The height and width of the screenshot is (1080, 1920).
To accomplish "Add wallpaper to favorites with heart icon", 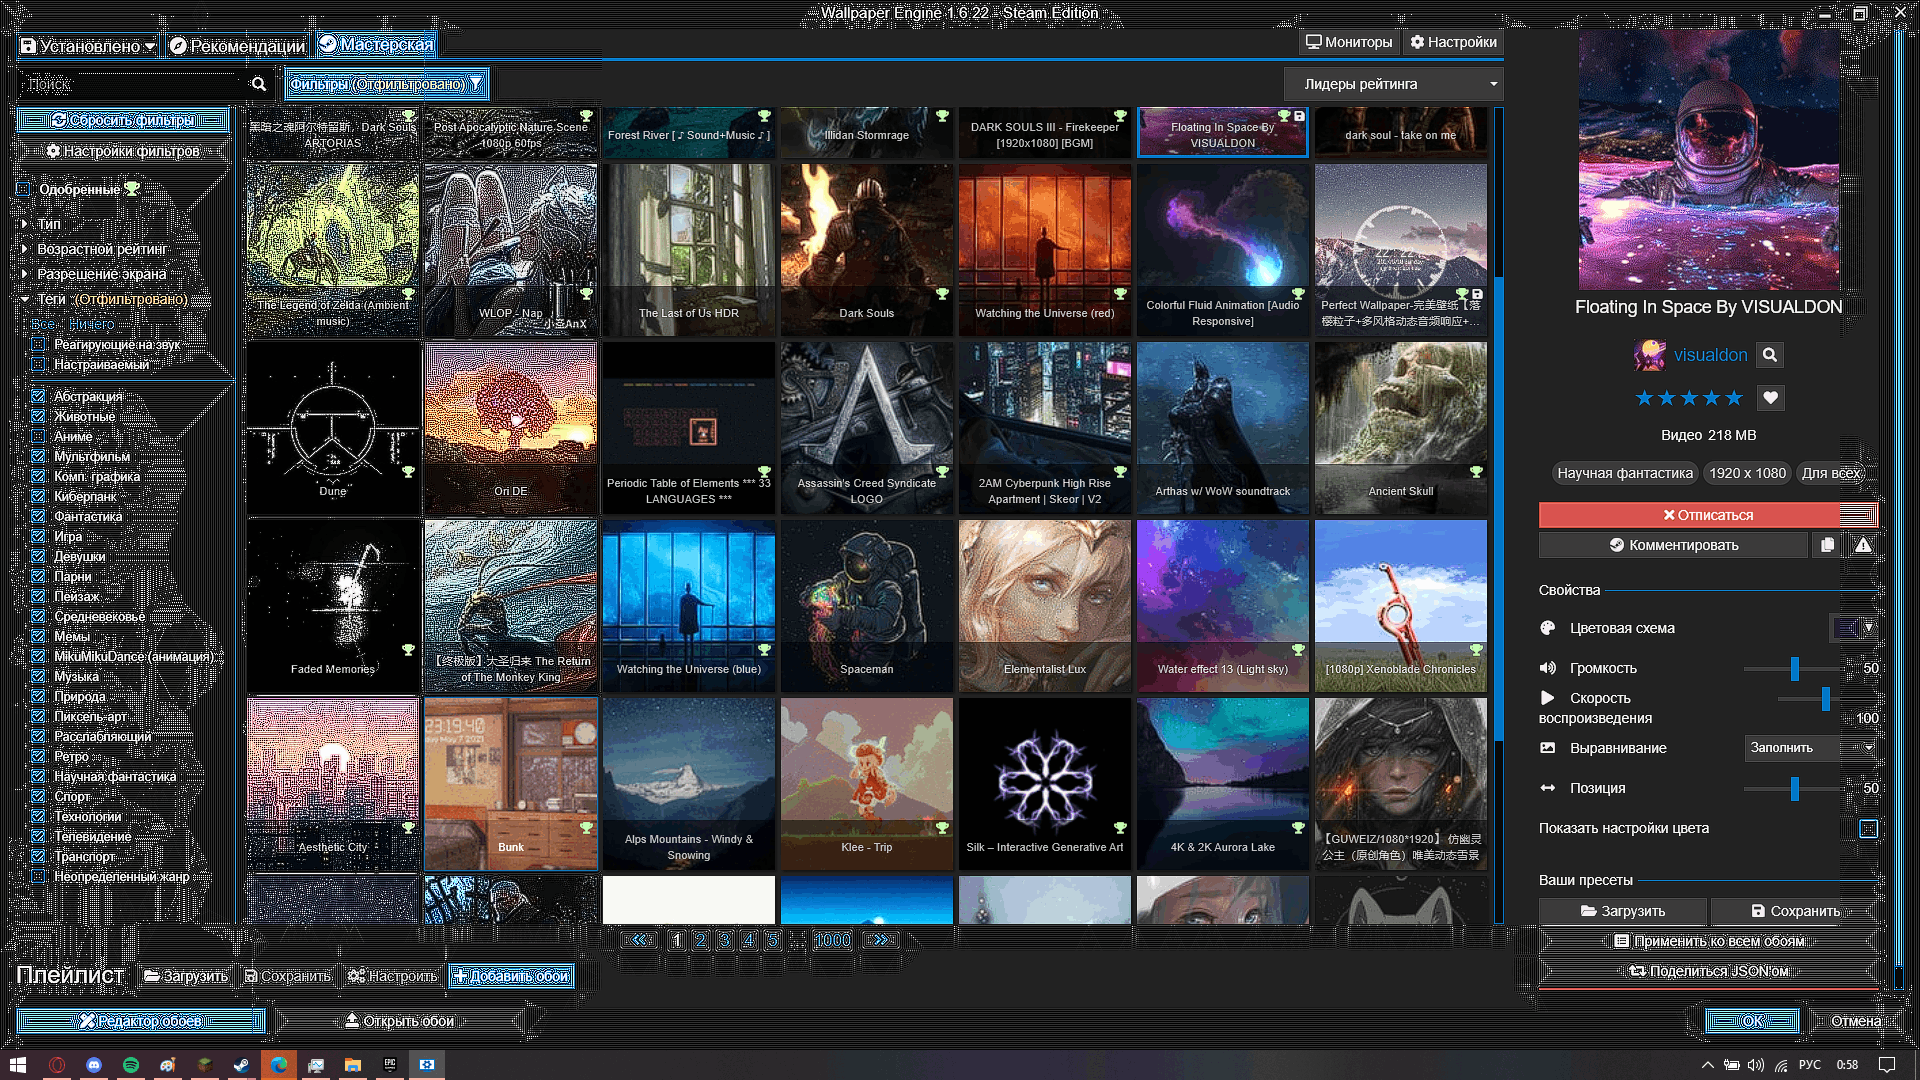I will (1770, 398).
